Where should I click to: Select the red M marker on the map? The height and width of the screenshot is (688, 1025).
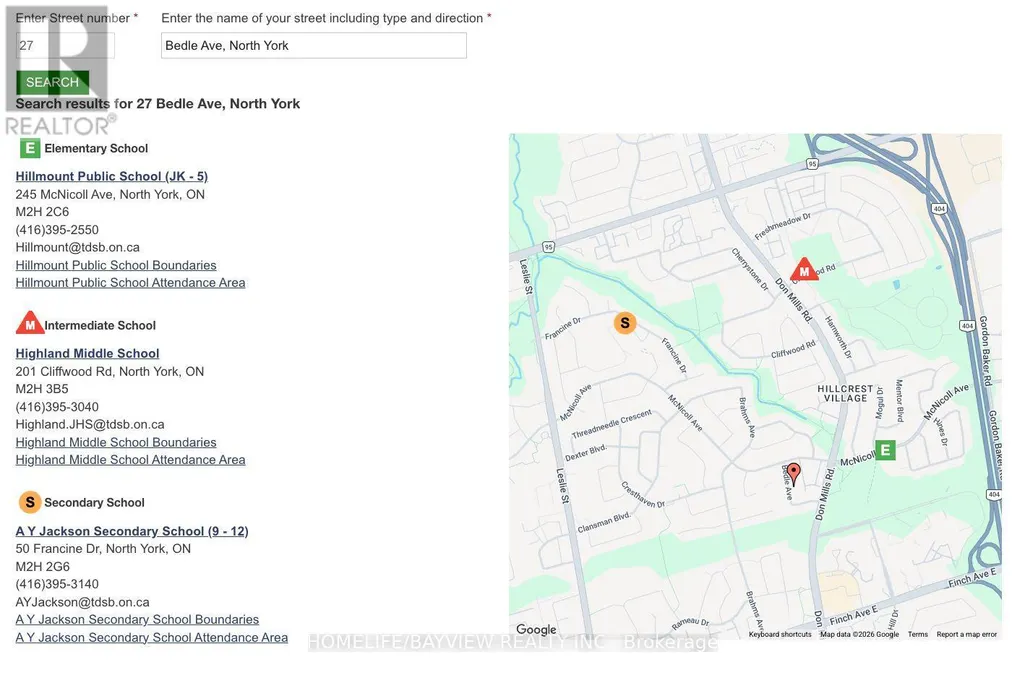[804, 270]
